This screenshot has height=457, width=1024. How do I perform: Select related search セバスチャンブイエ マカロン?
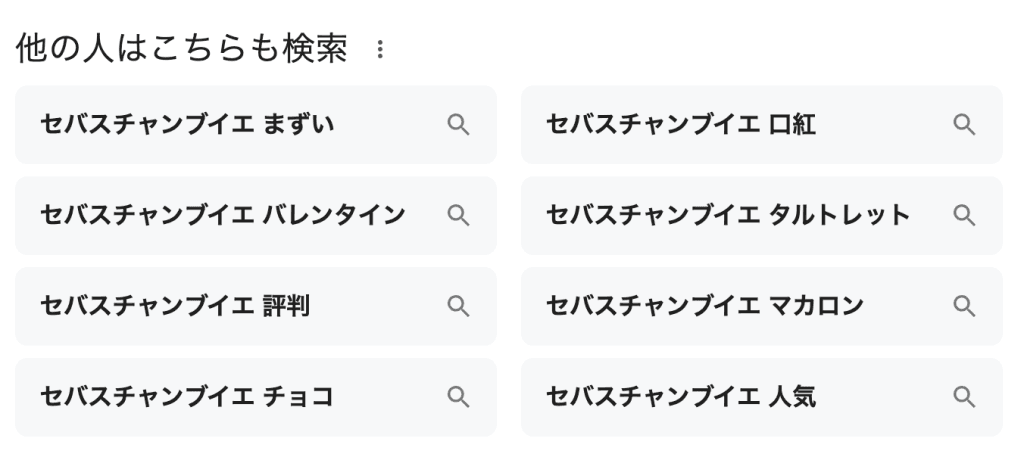(704, 306)
